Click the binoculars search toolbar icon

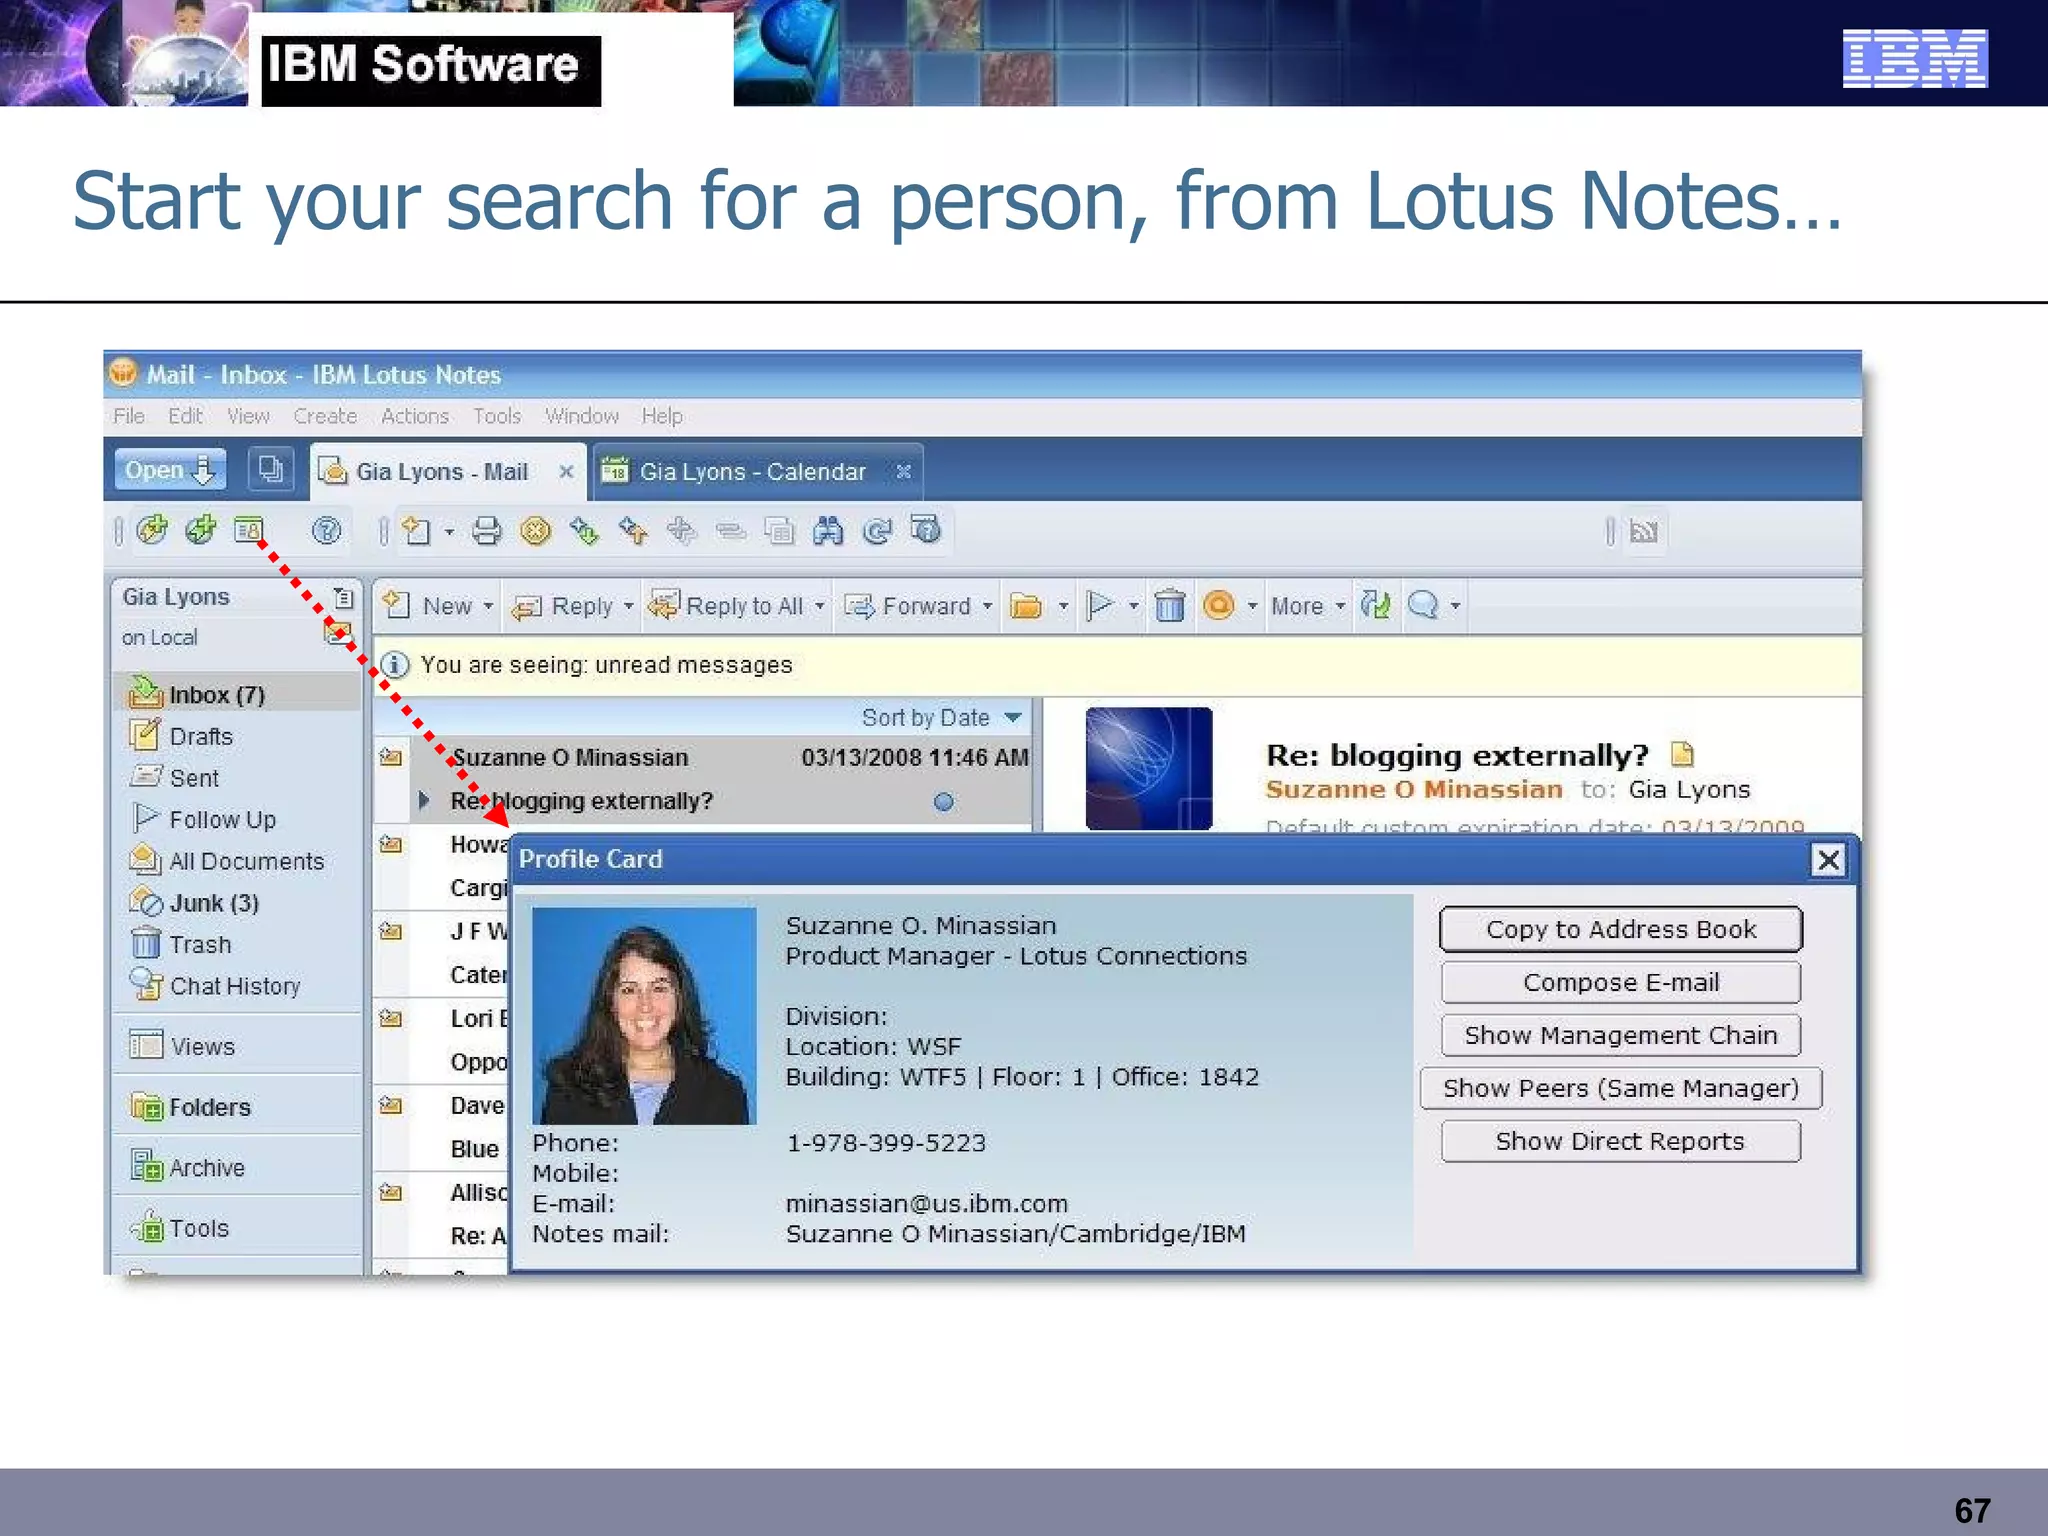tap(828, 530)
